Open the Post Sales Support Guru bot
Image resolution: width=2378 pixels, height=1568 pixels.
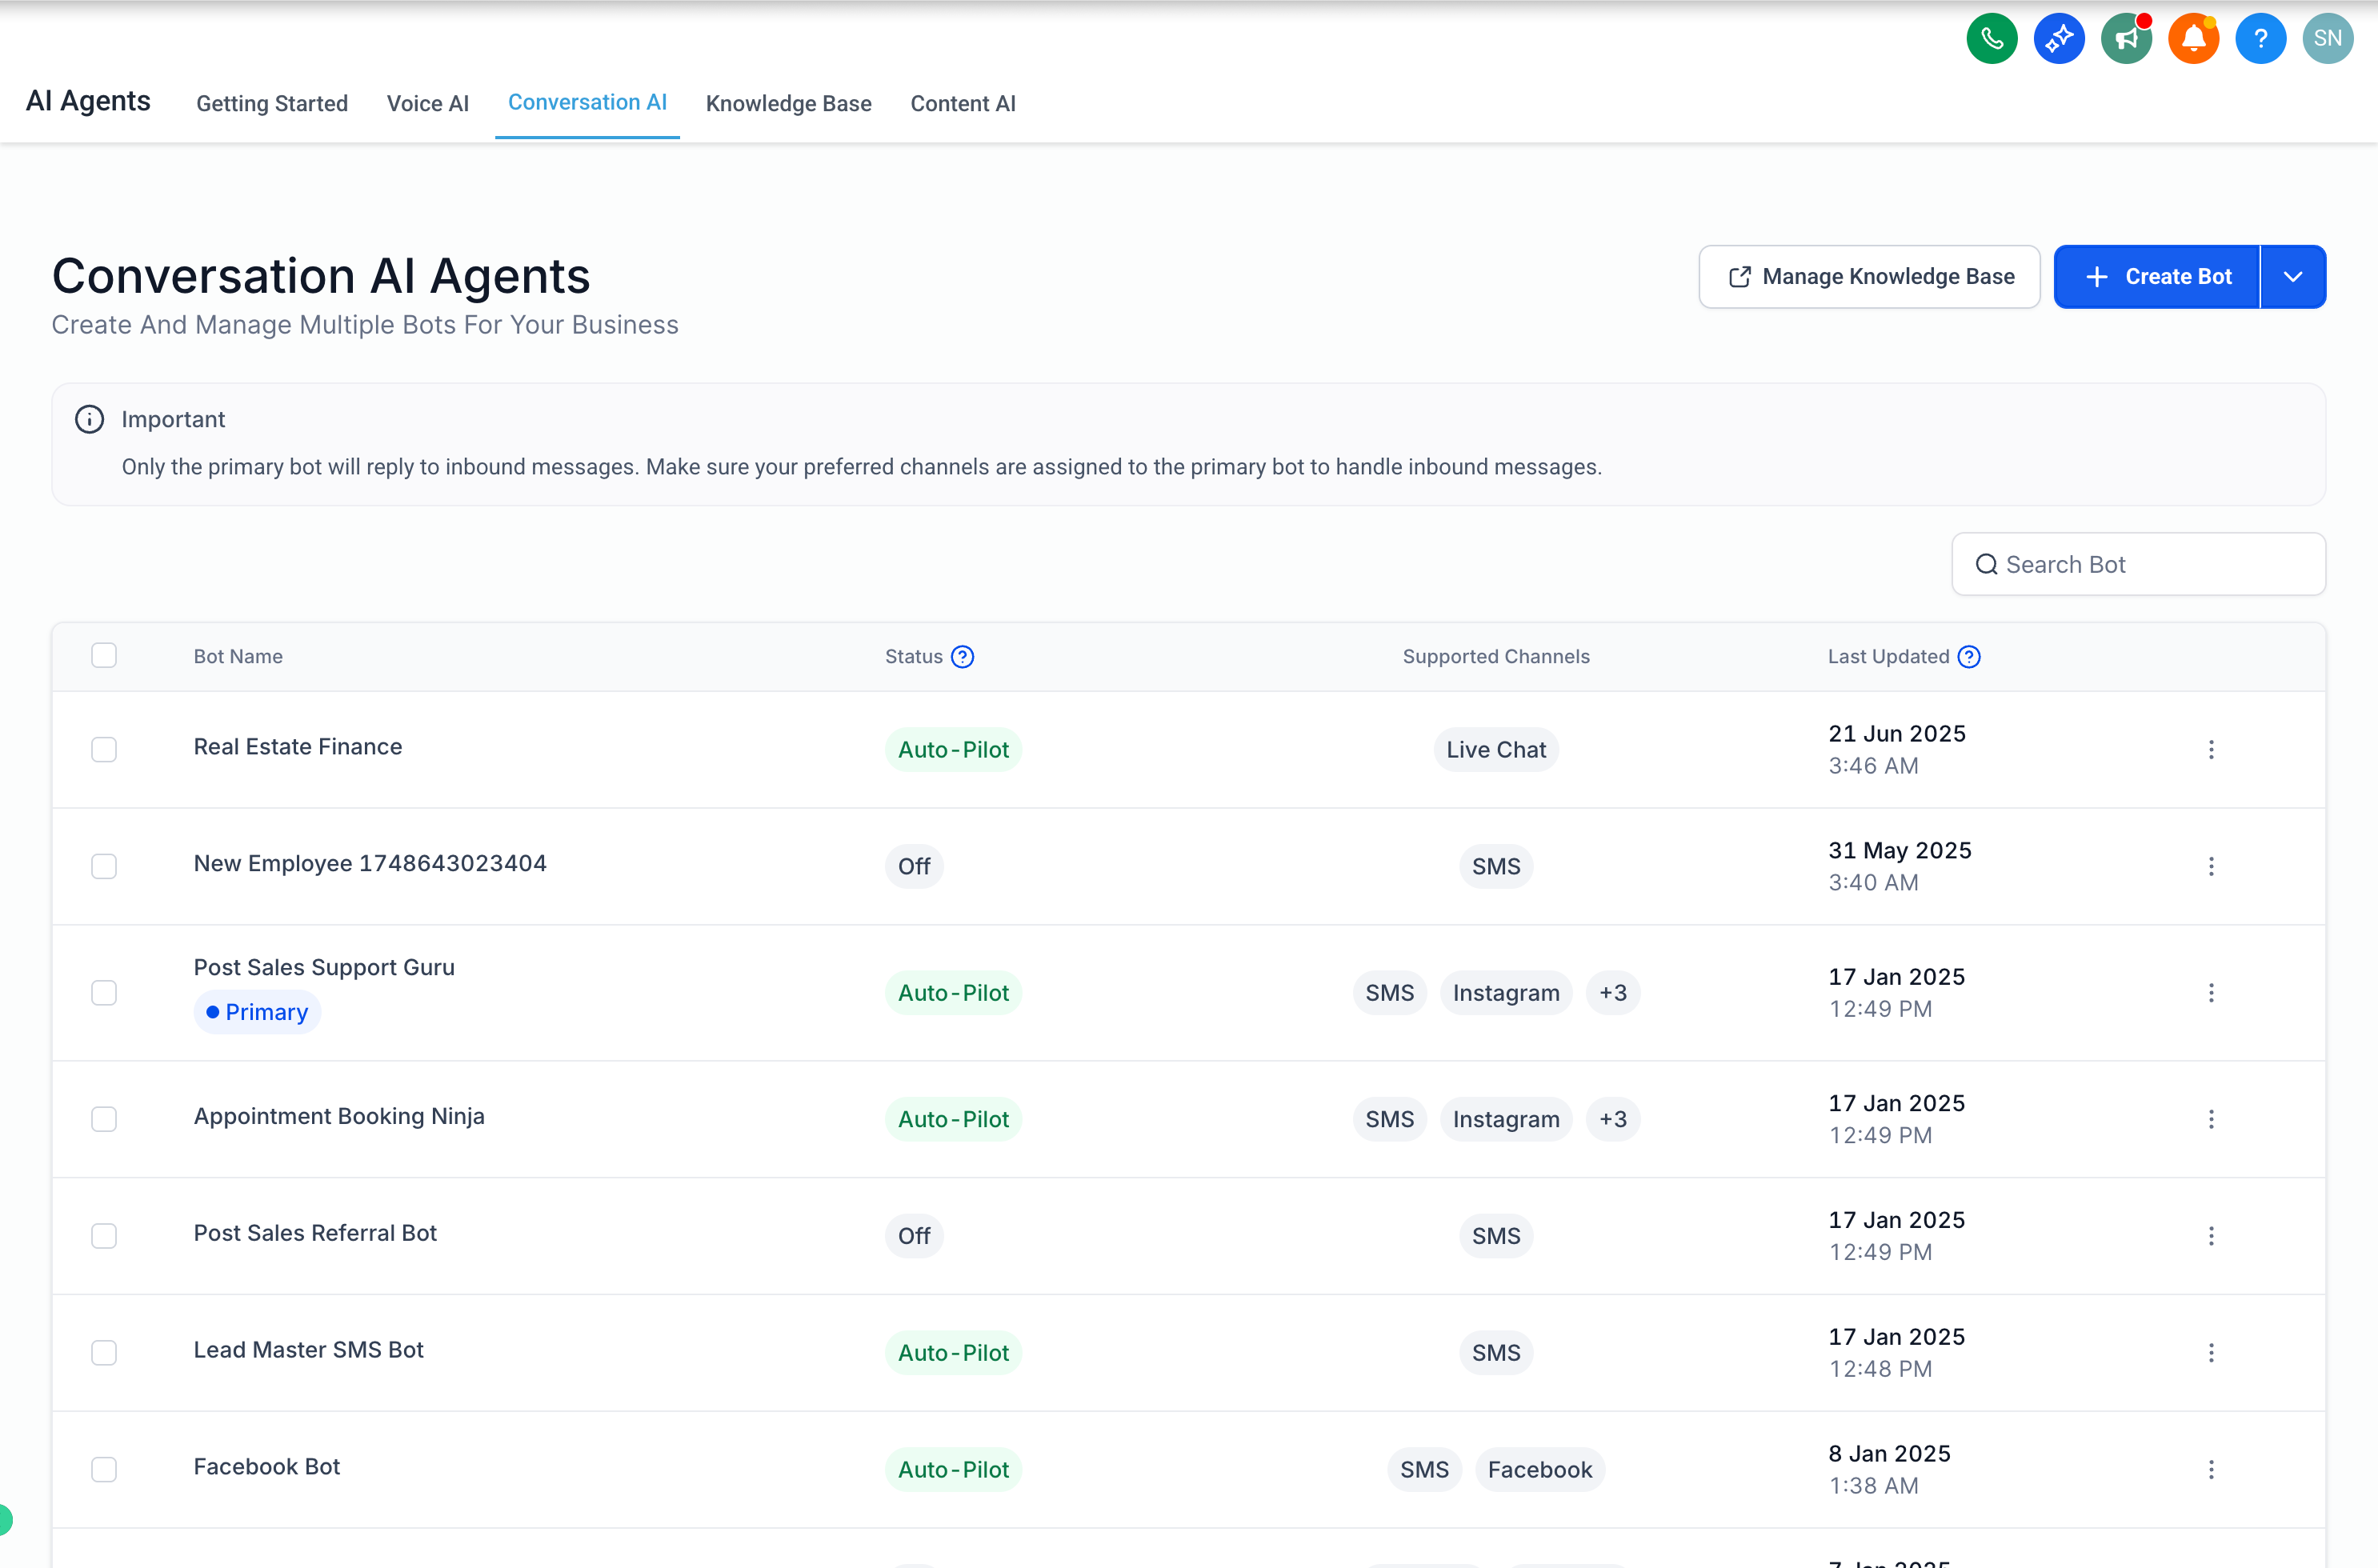[324, 968]
